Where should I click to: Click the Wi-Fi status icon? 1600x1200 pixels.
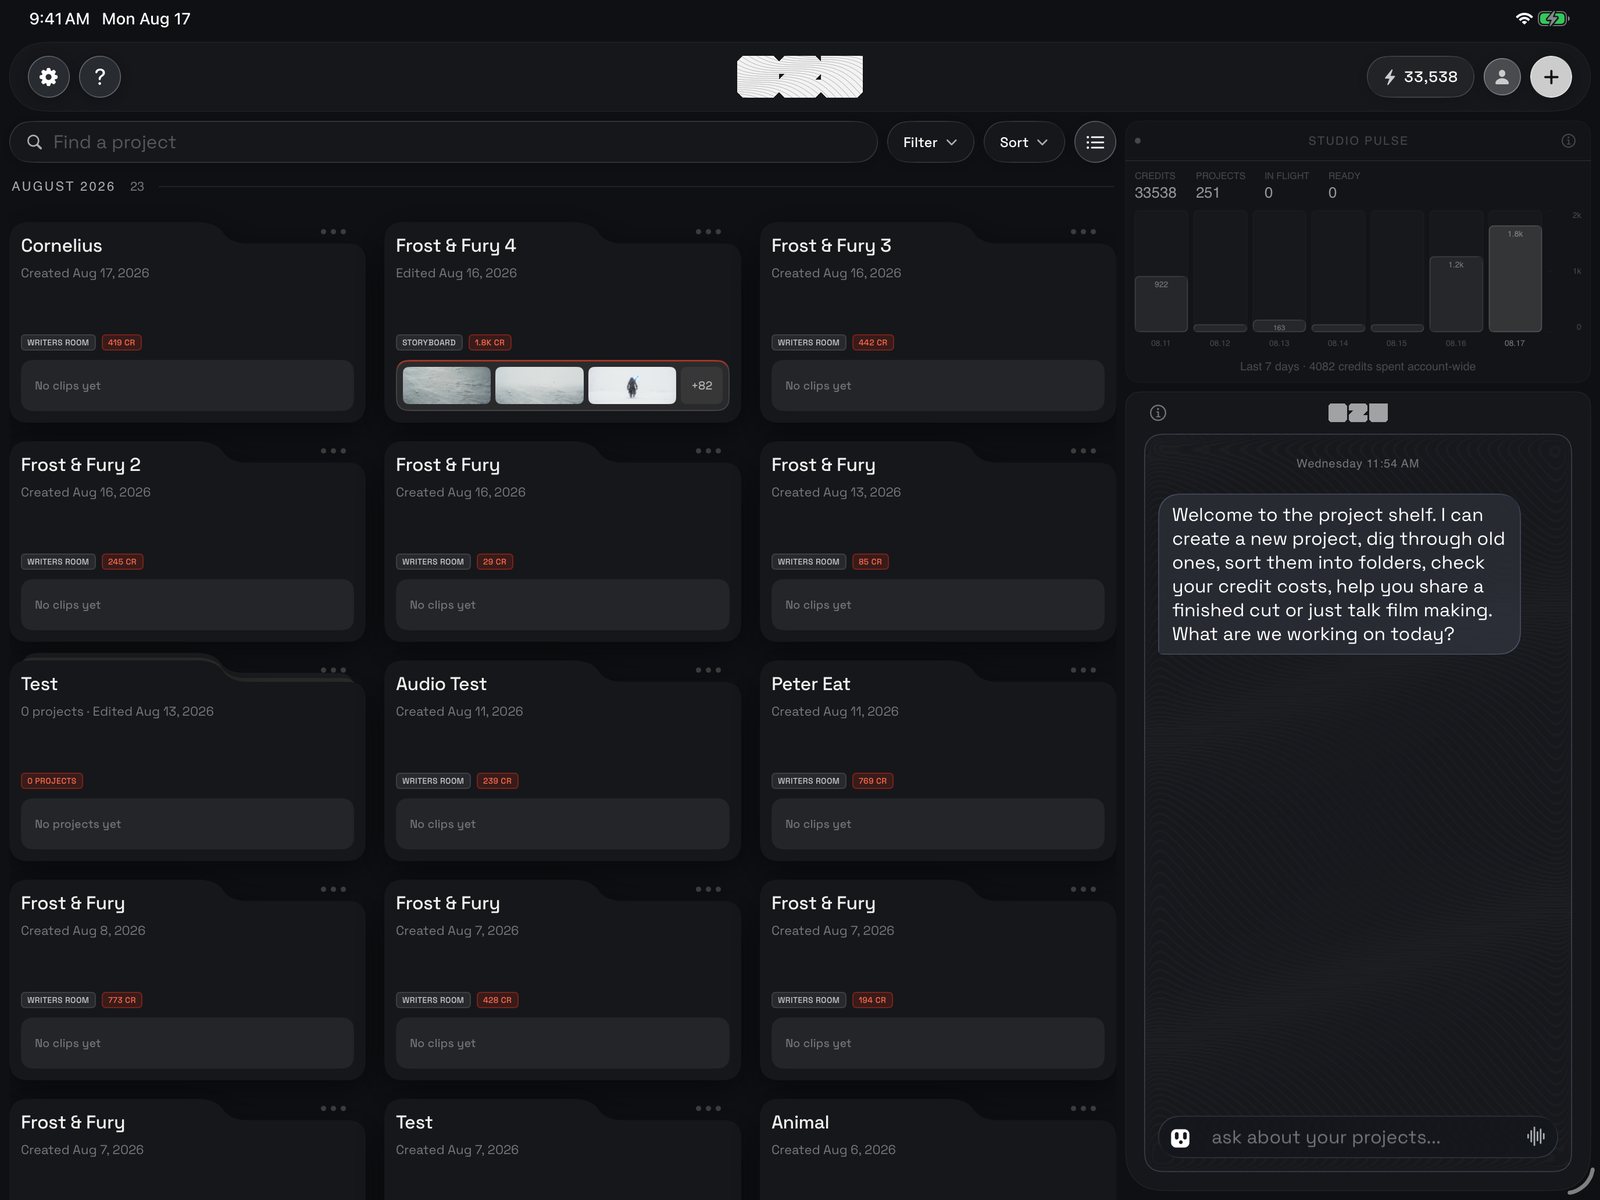pos(1524,19)
